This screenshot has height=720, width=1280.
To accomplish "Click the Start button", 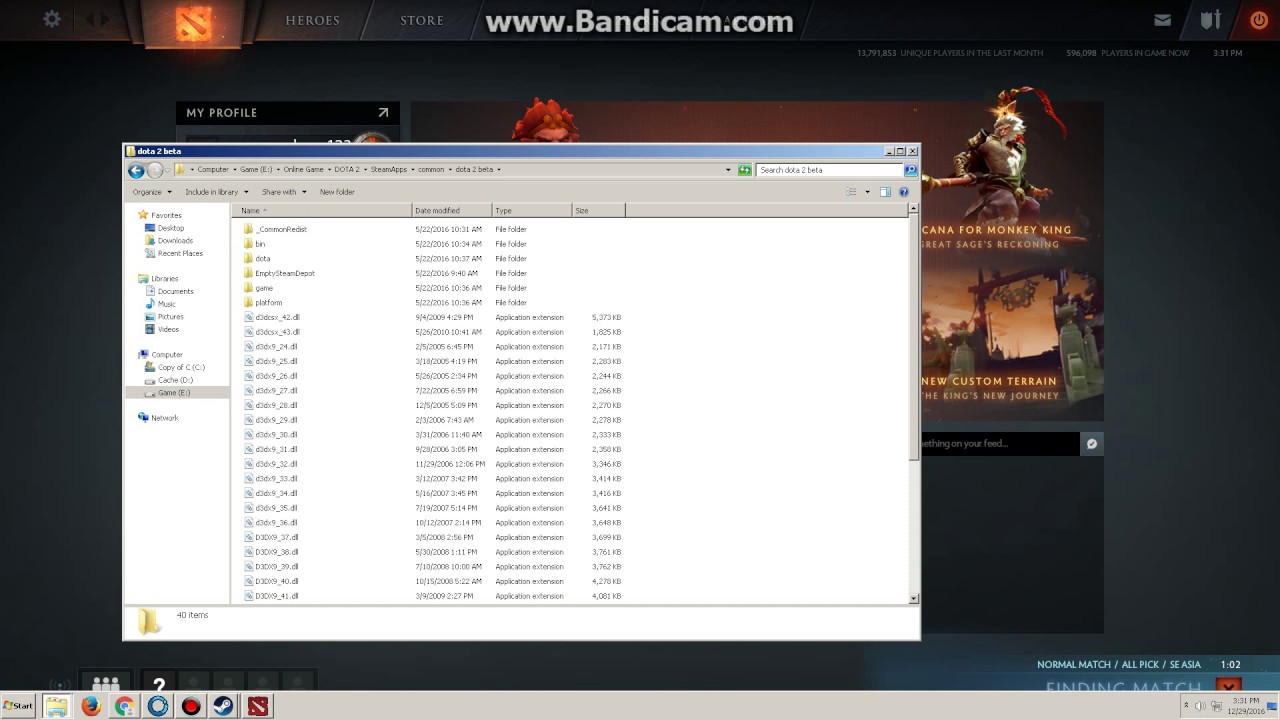I will point(19,706).
